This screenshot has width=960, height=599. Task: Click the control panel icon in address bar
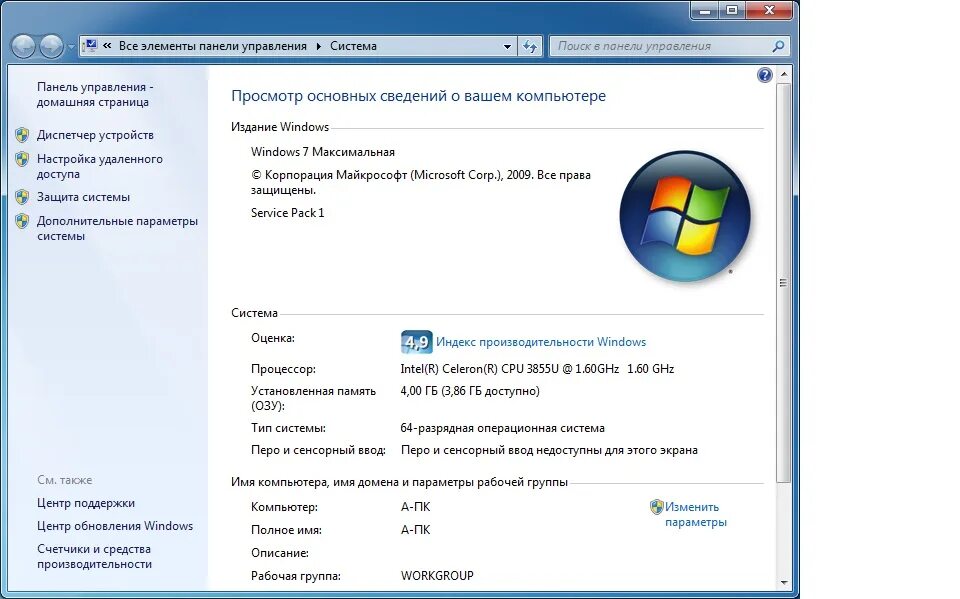(91, 45)
